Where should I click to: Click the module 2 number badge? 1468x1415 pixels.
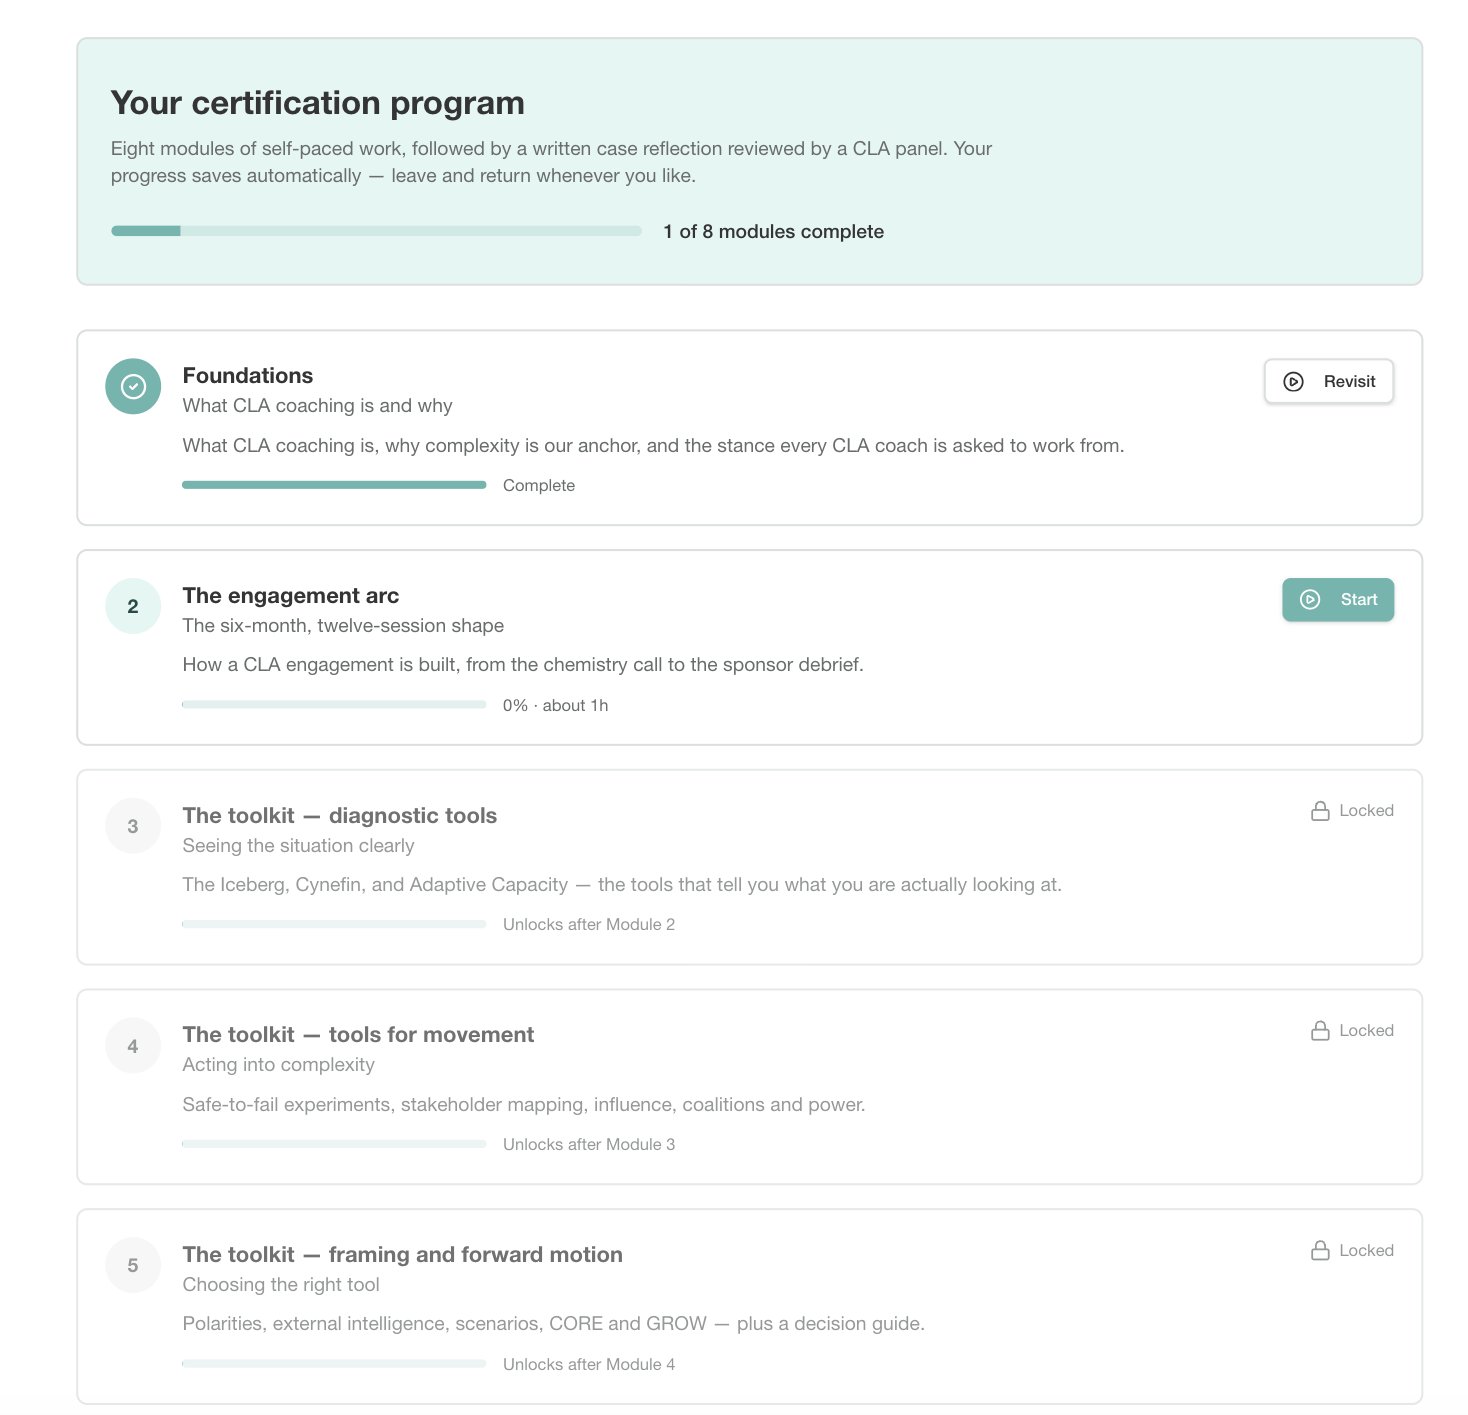tap(133, 606)
